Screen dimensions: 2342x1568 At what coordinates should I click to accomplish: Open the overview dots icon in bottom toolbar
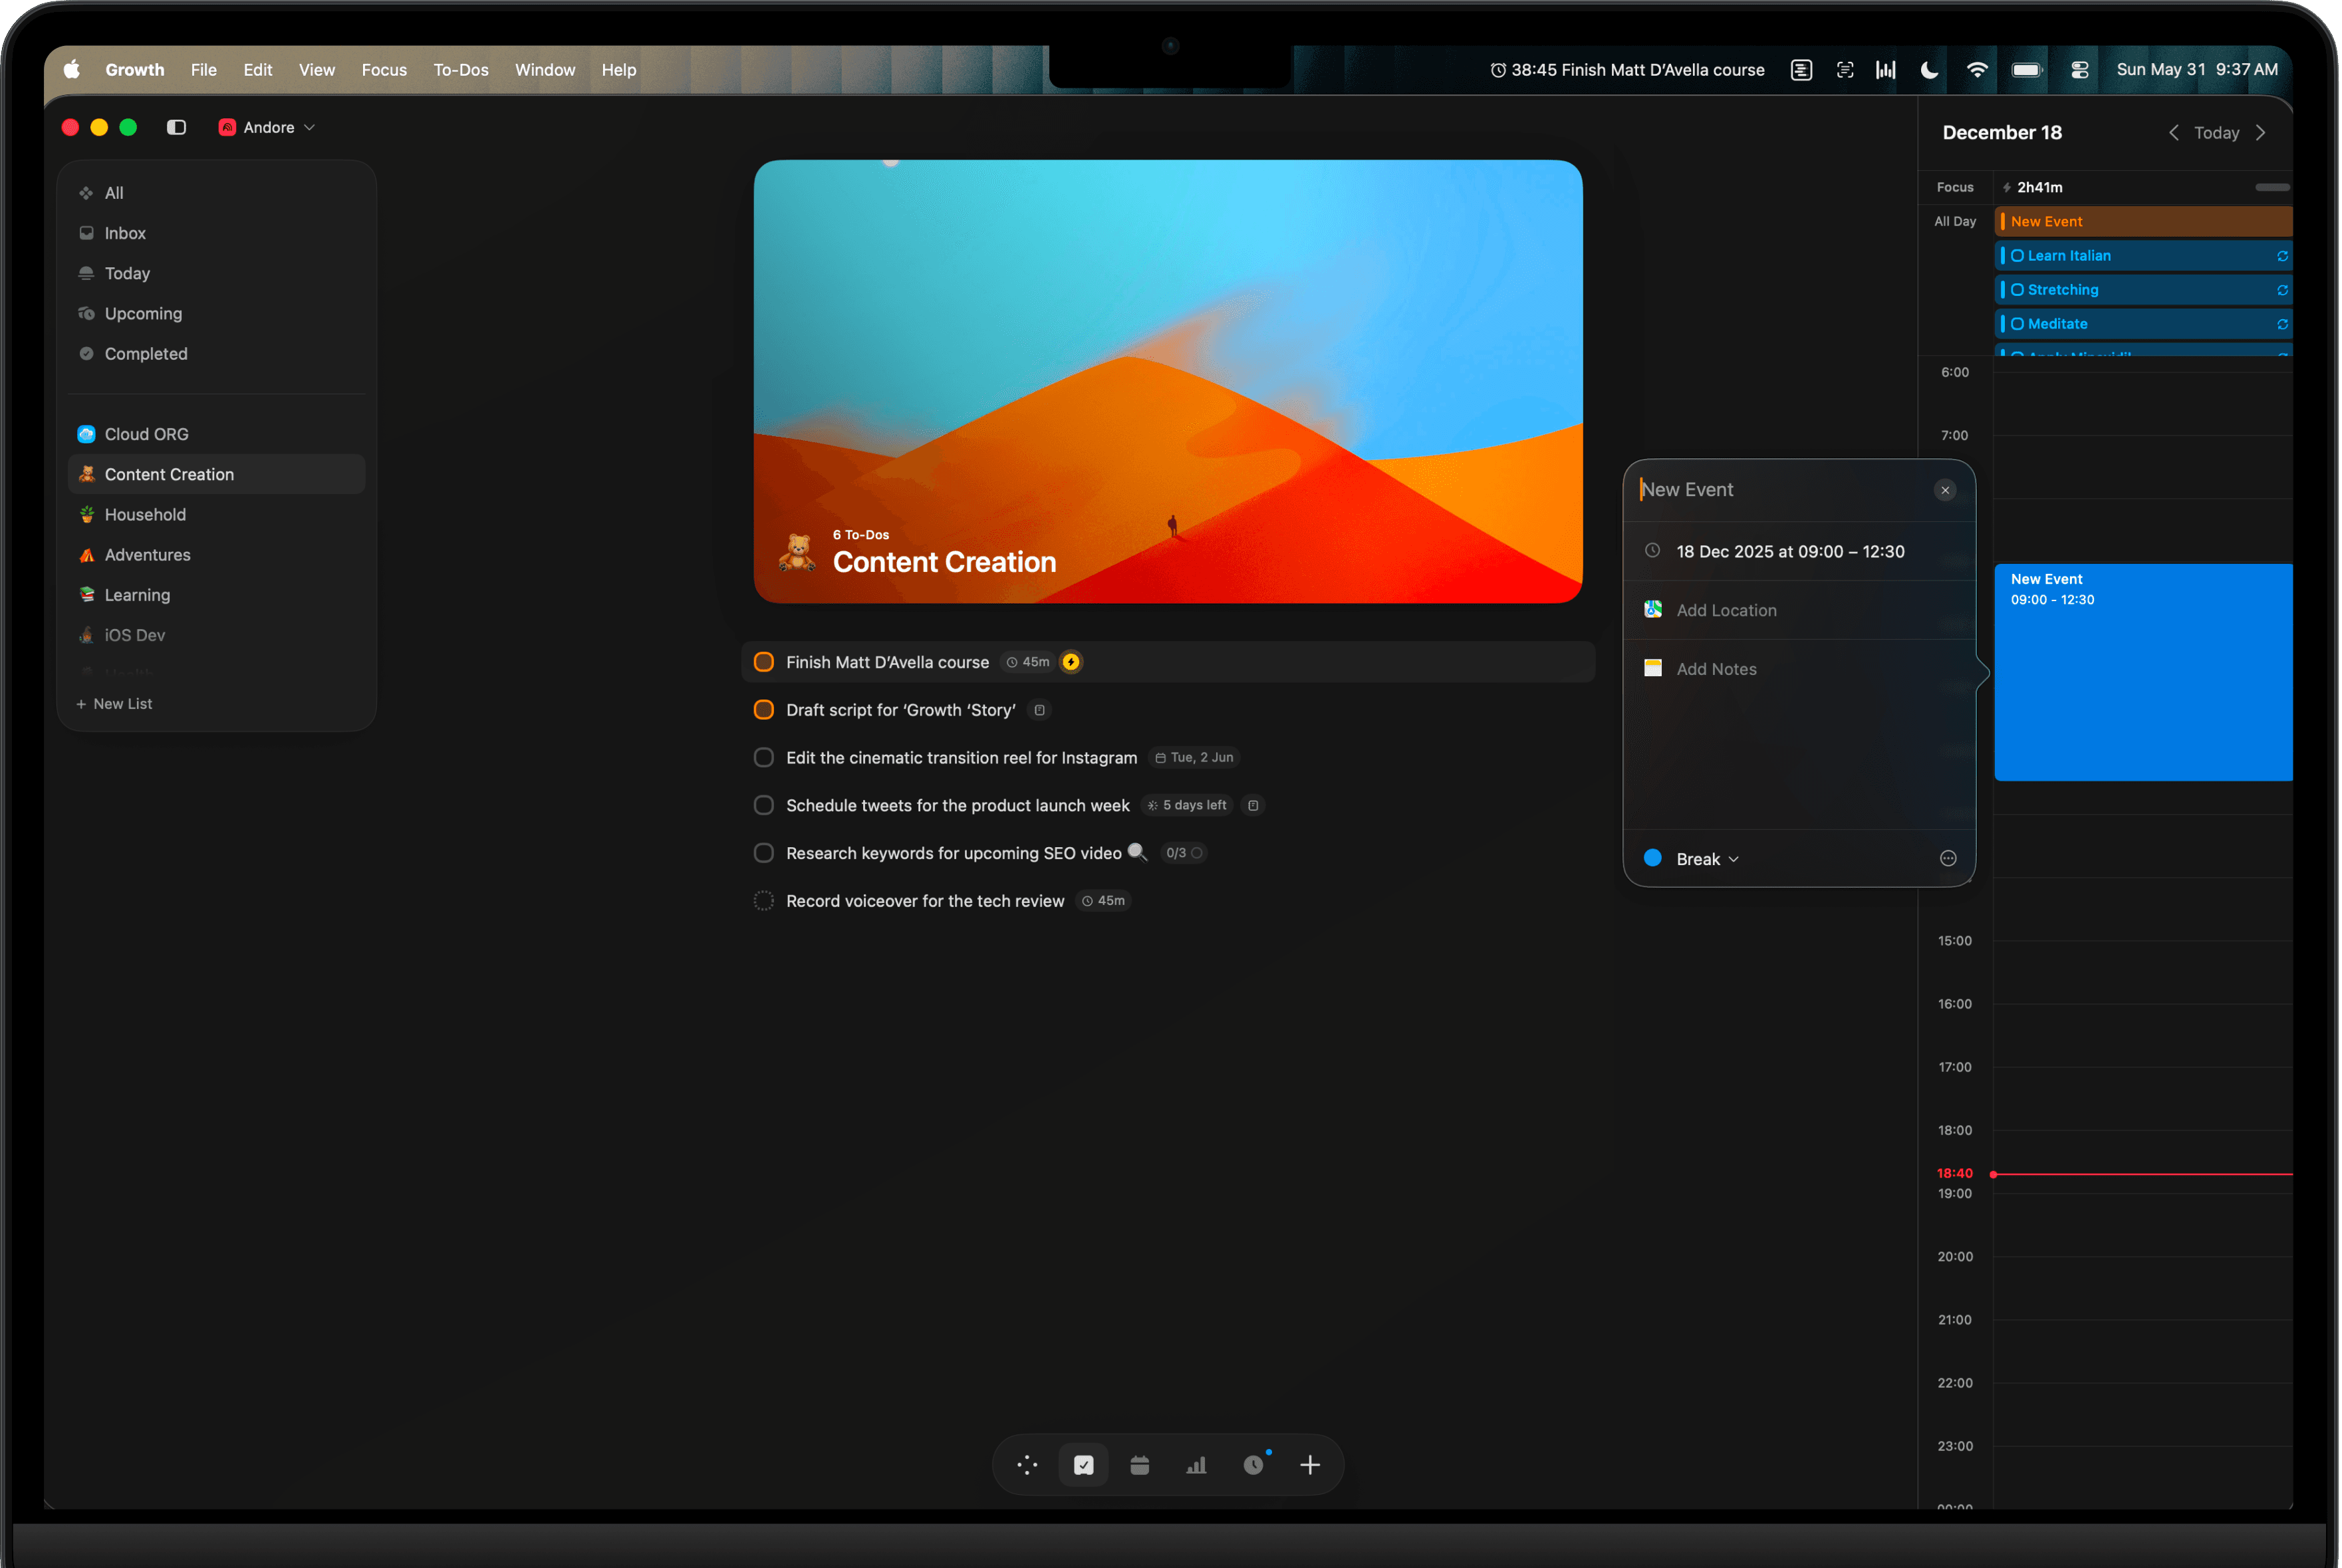click(1027, 1465)
